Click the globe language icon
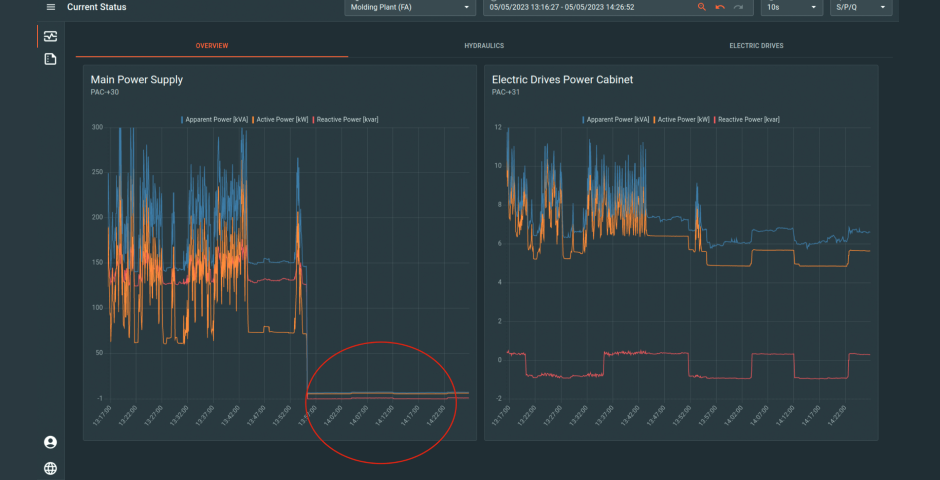 click(50, 467)
